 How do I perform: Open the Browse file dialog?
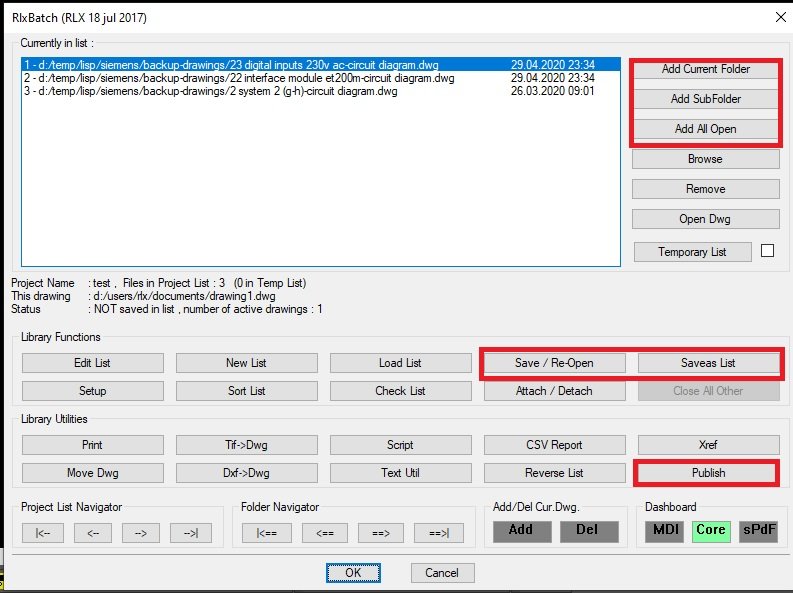point(706,159)
